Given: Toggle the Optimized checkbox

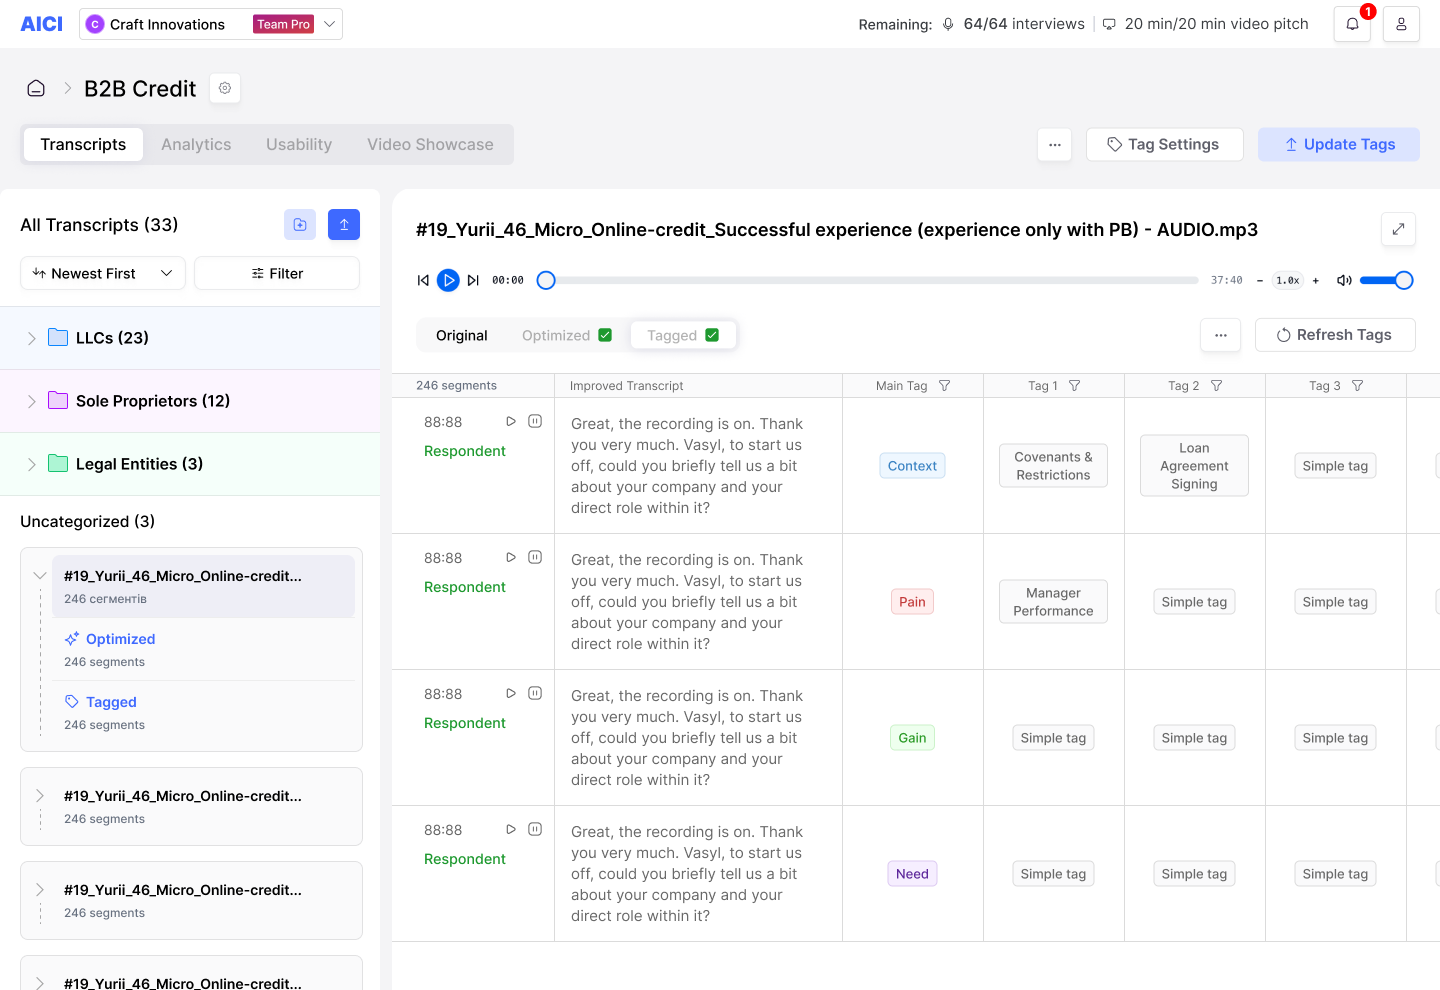Looking at the screenshot, I should tap(605, 335).
